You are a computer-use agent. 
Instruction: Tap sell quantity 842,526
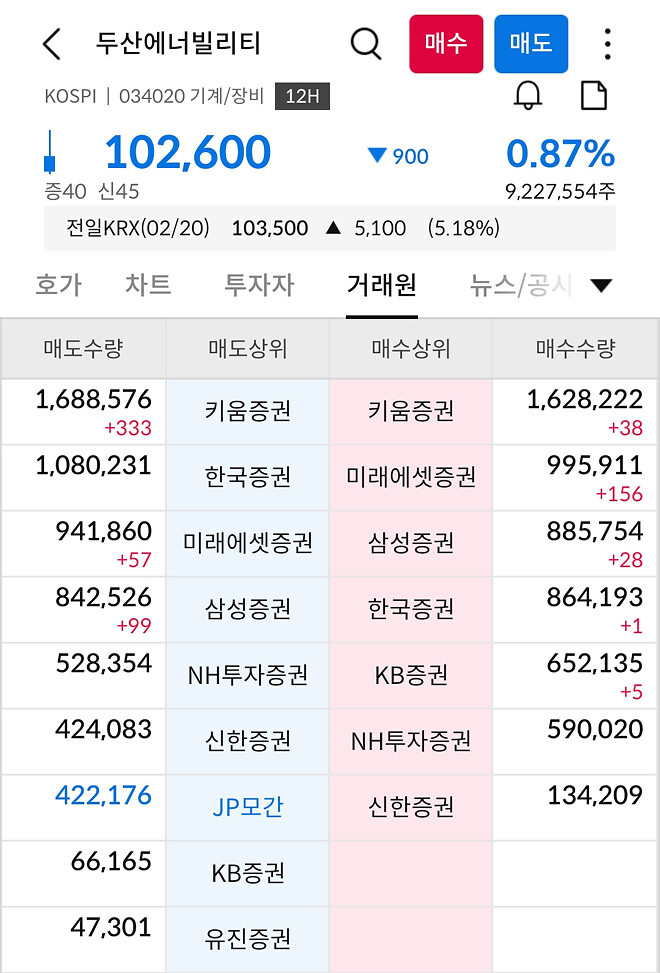click(x=104, y=597)
